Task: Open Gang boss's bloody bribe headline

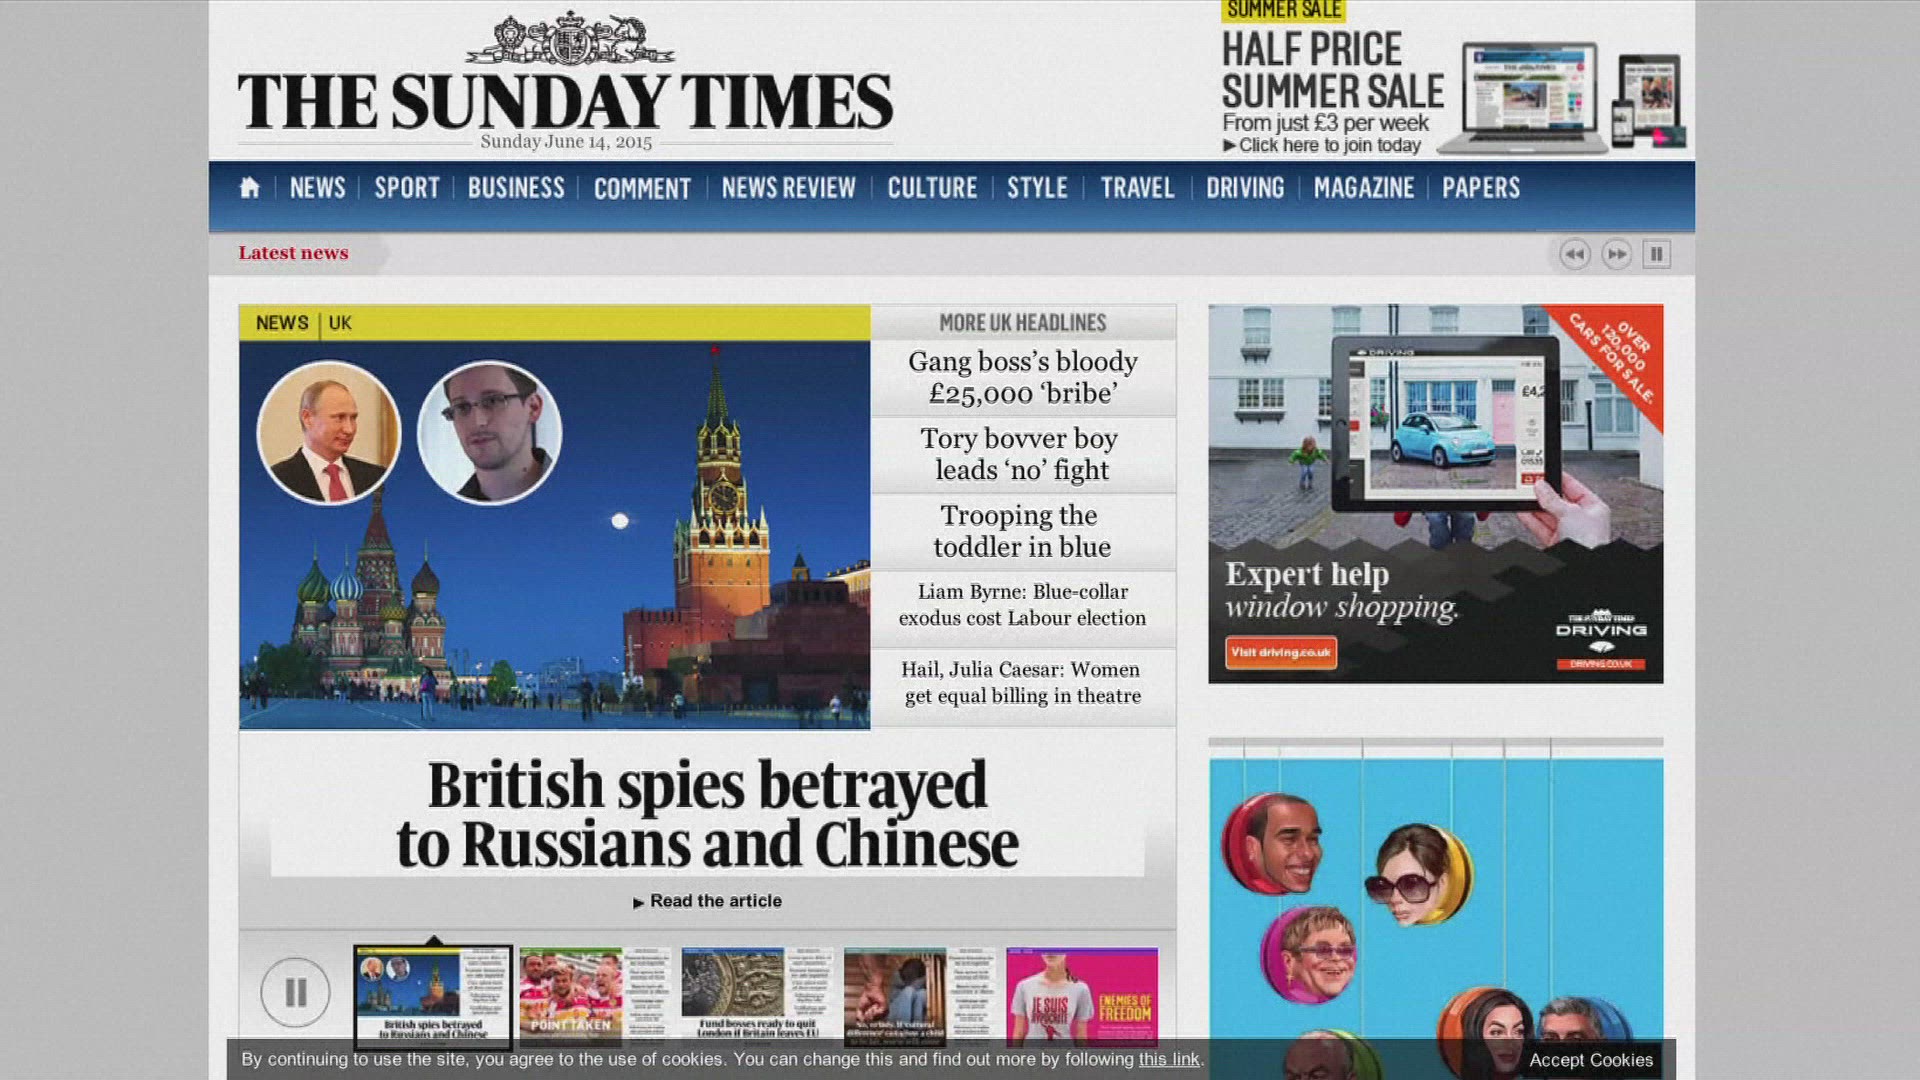Action: (x=1022, y=377)
